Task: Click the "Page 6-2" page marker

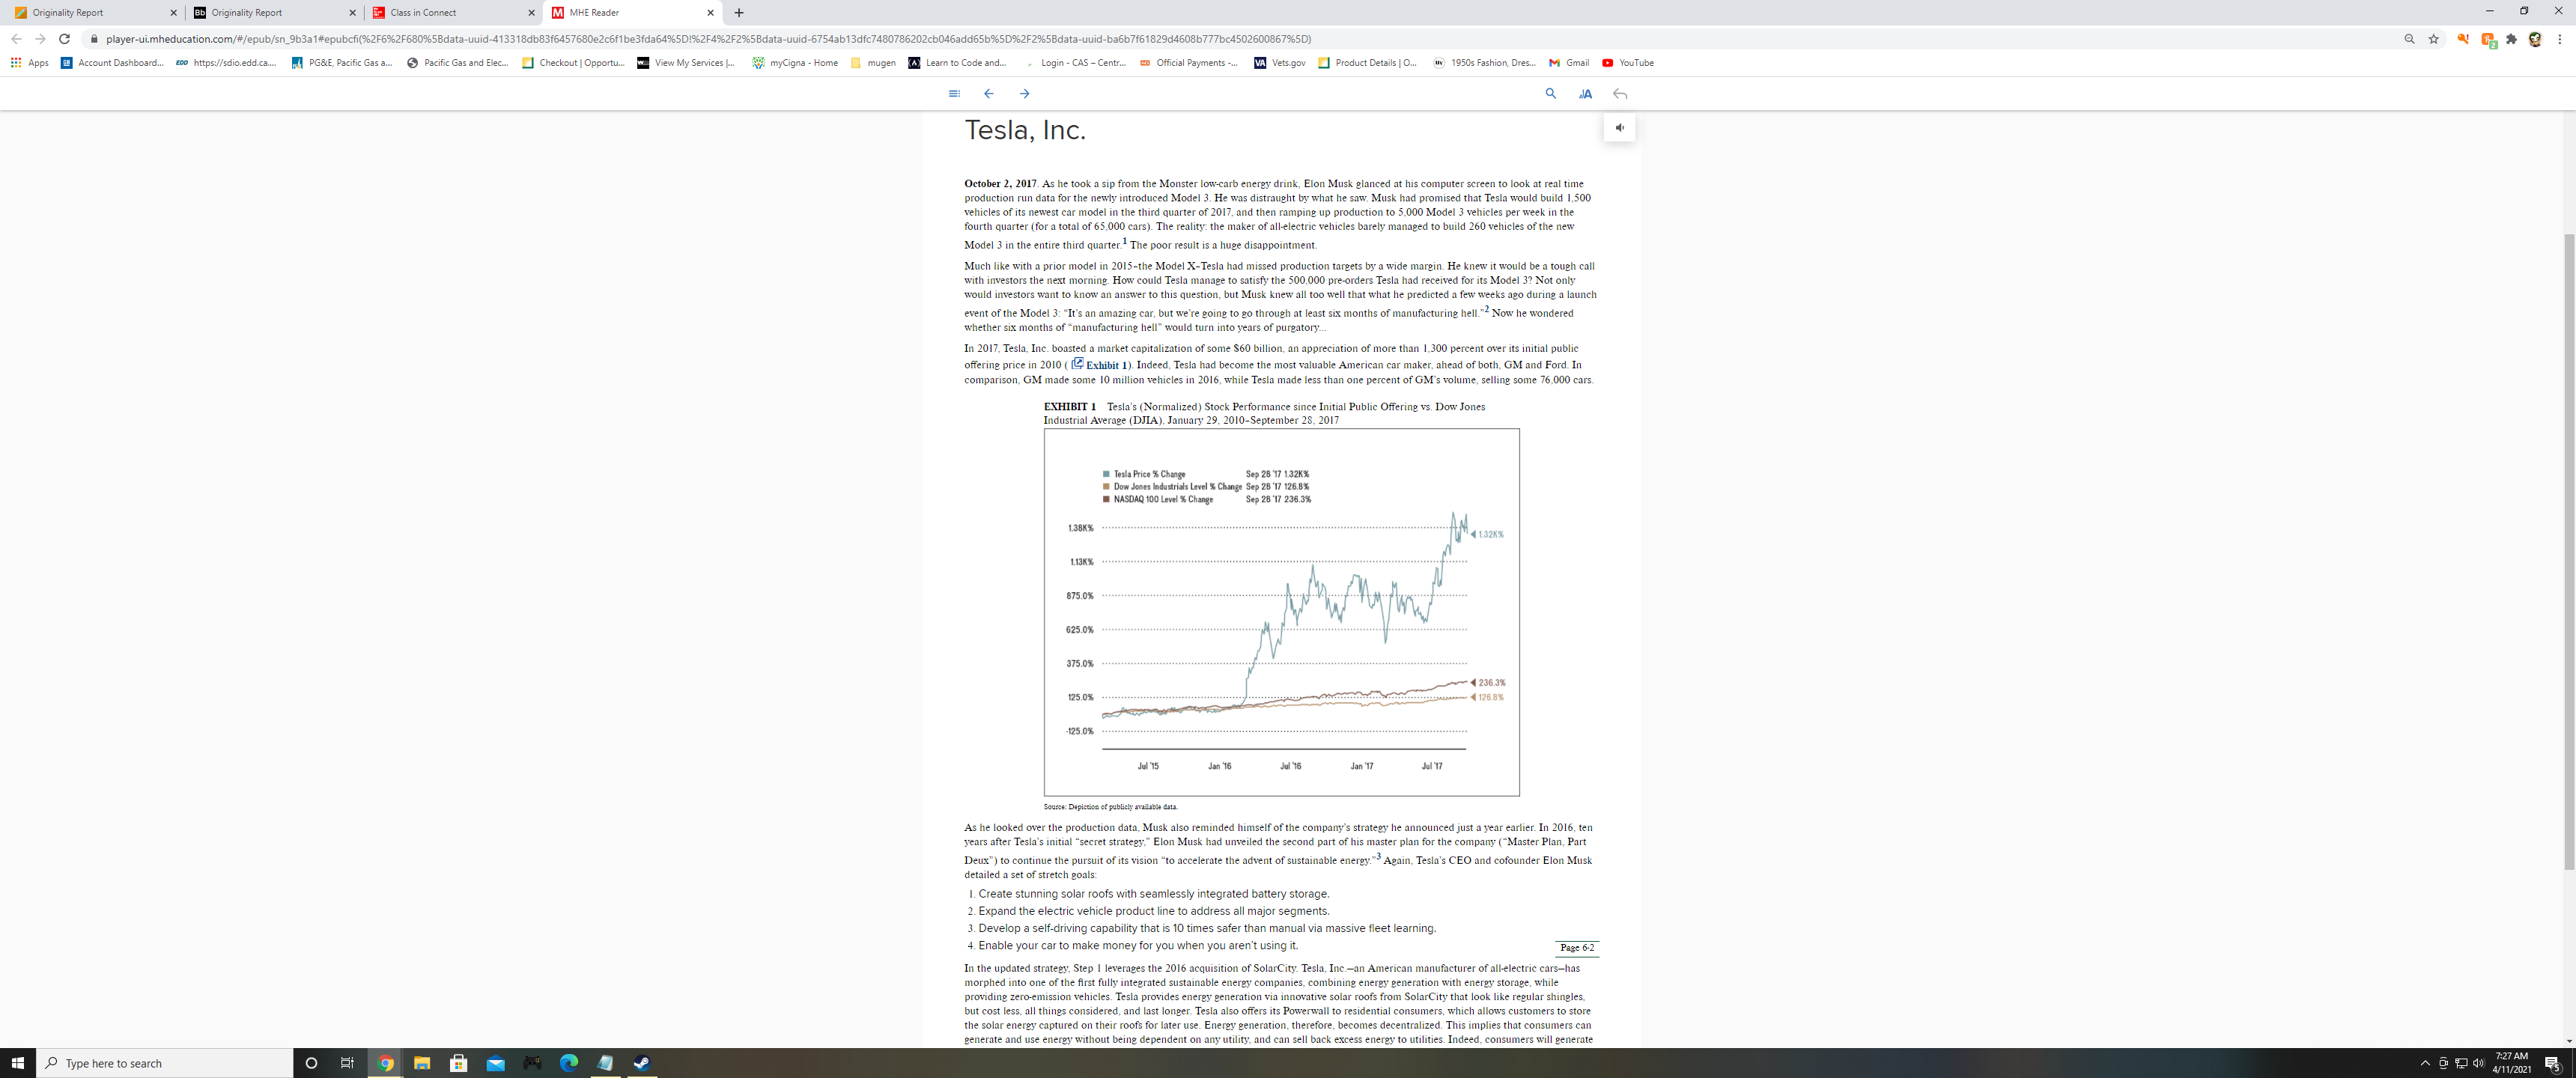Action: tap(1577, 947)
